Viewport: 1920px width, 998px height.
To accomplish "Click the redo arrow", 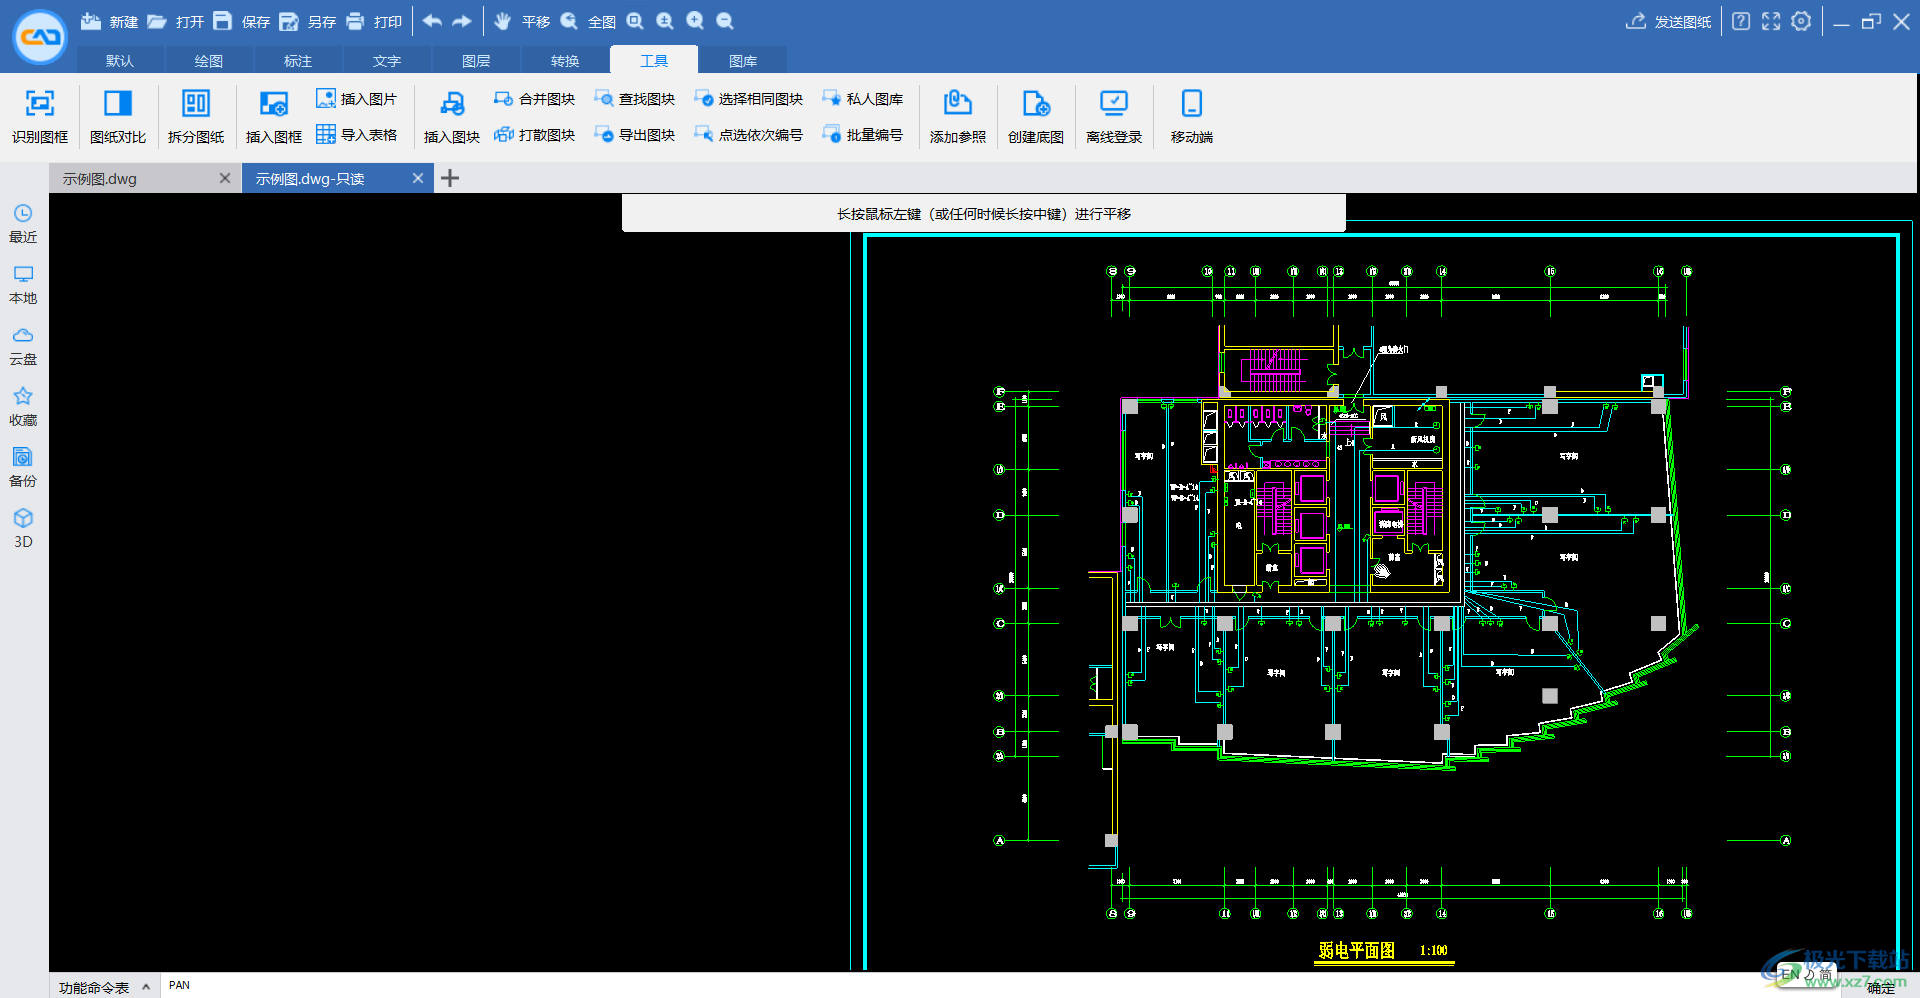I will tap(462, 21).
